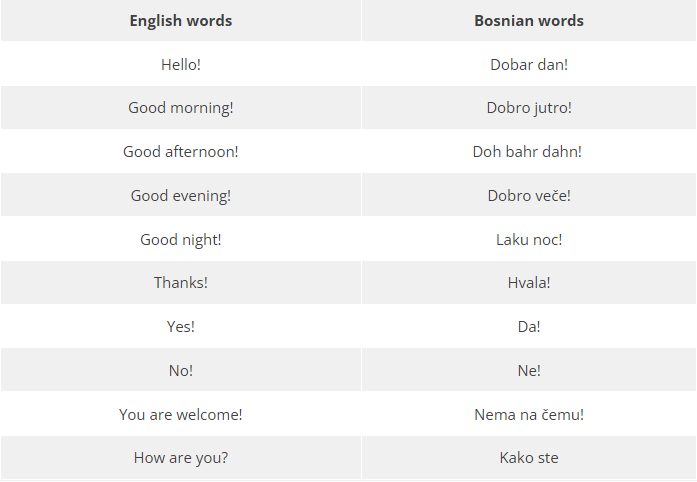Click the 'Kako ste' translation

(x=529, y=458)
